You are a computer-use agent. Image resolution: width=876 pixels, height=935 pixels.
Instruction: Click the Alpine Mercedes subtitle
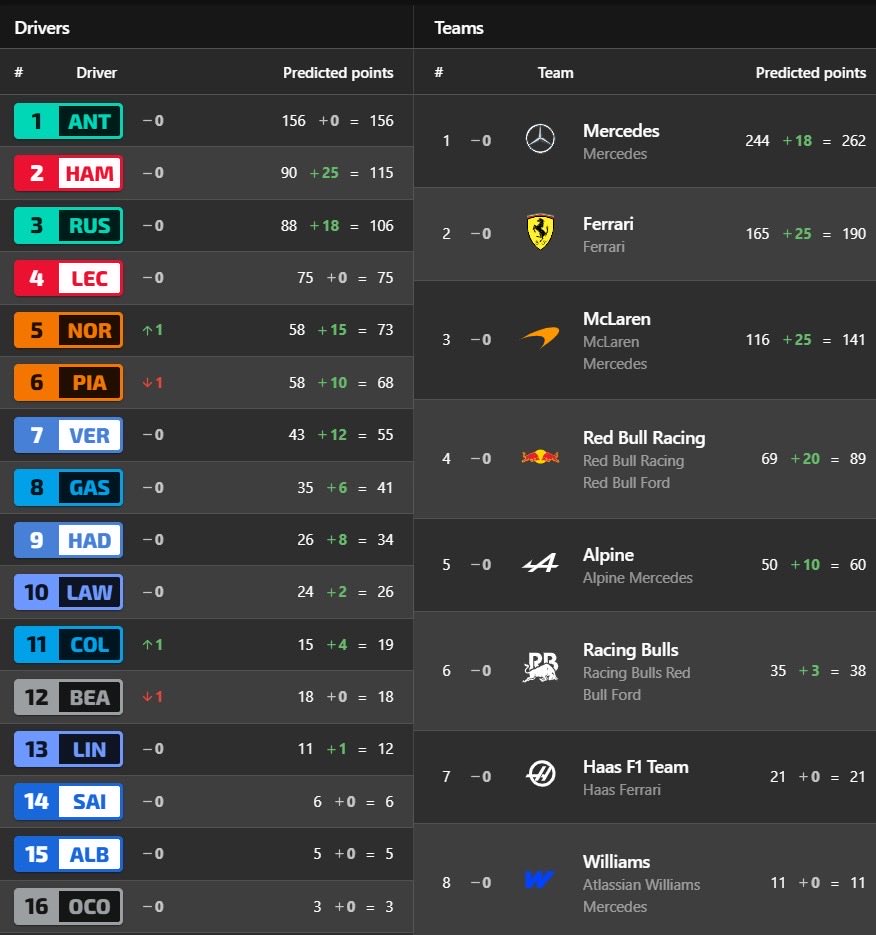[x=637, y=578]
